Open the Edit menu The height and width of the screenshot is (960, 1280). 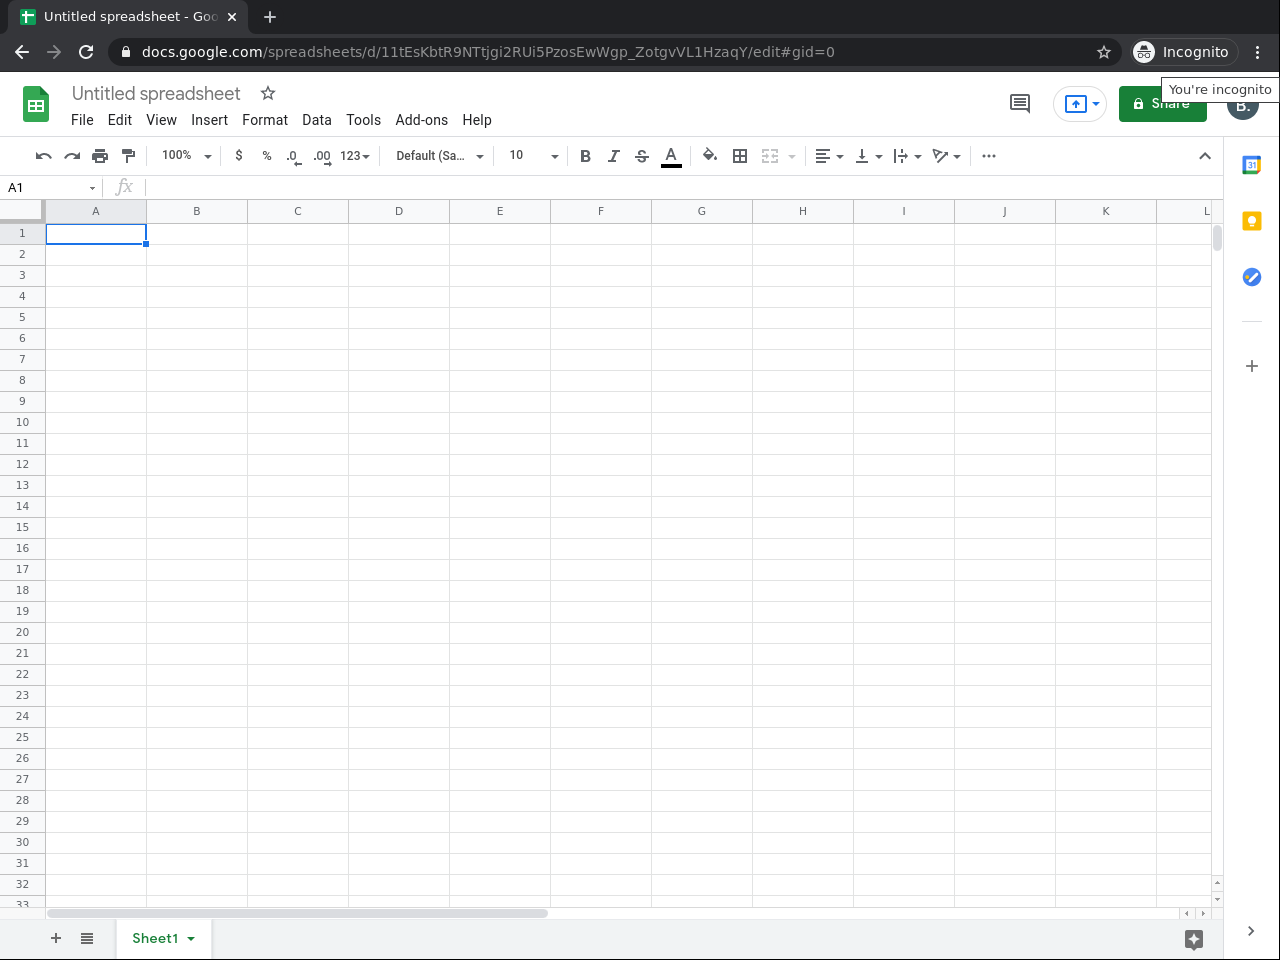pyautogui.click(x=120, y=120)
